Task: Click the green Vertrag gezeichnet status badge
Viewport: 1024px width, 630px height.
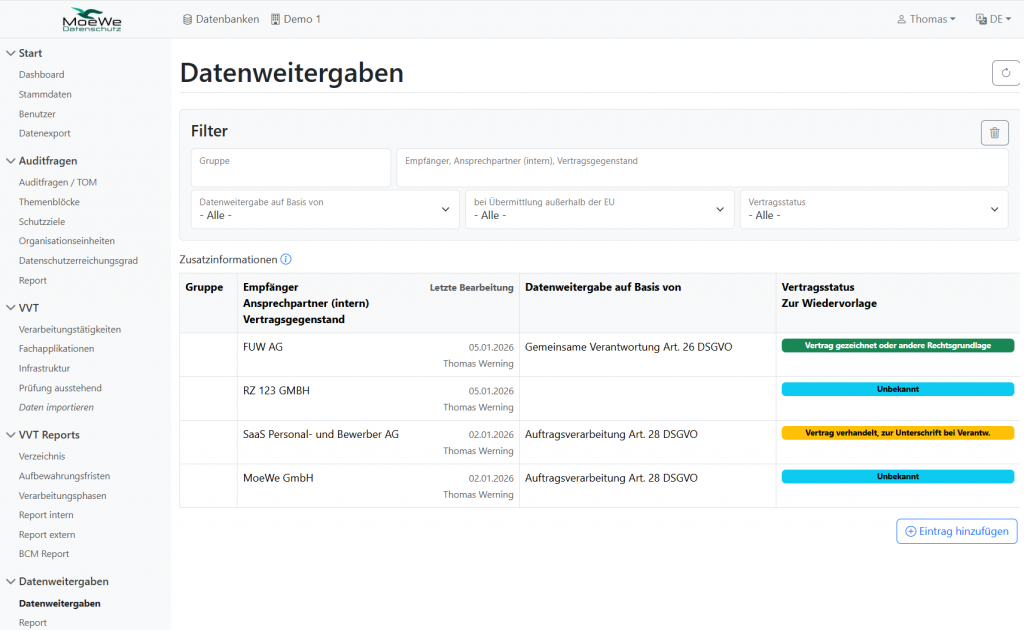Action: point(897,346)
